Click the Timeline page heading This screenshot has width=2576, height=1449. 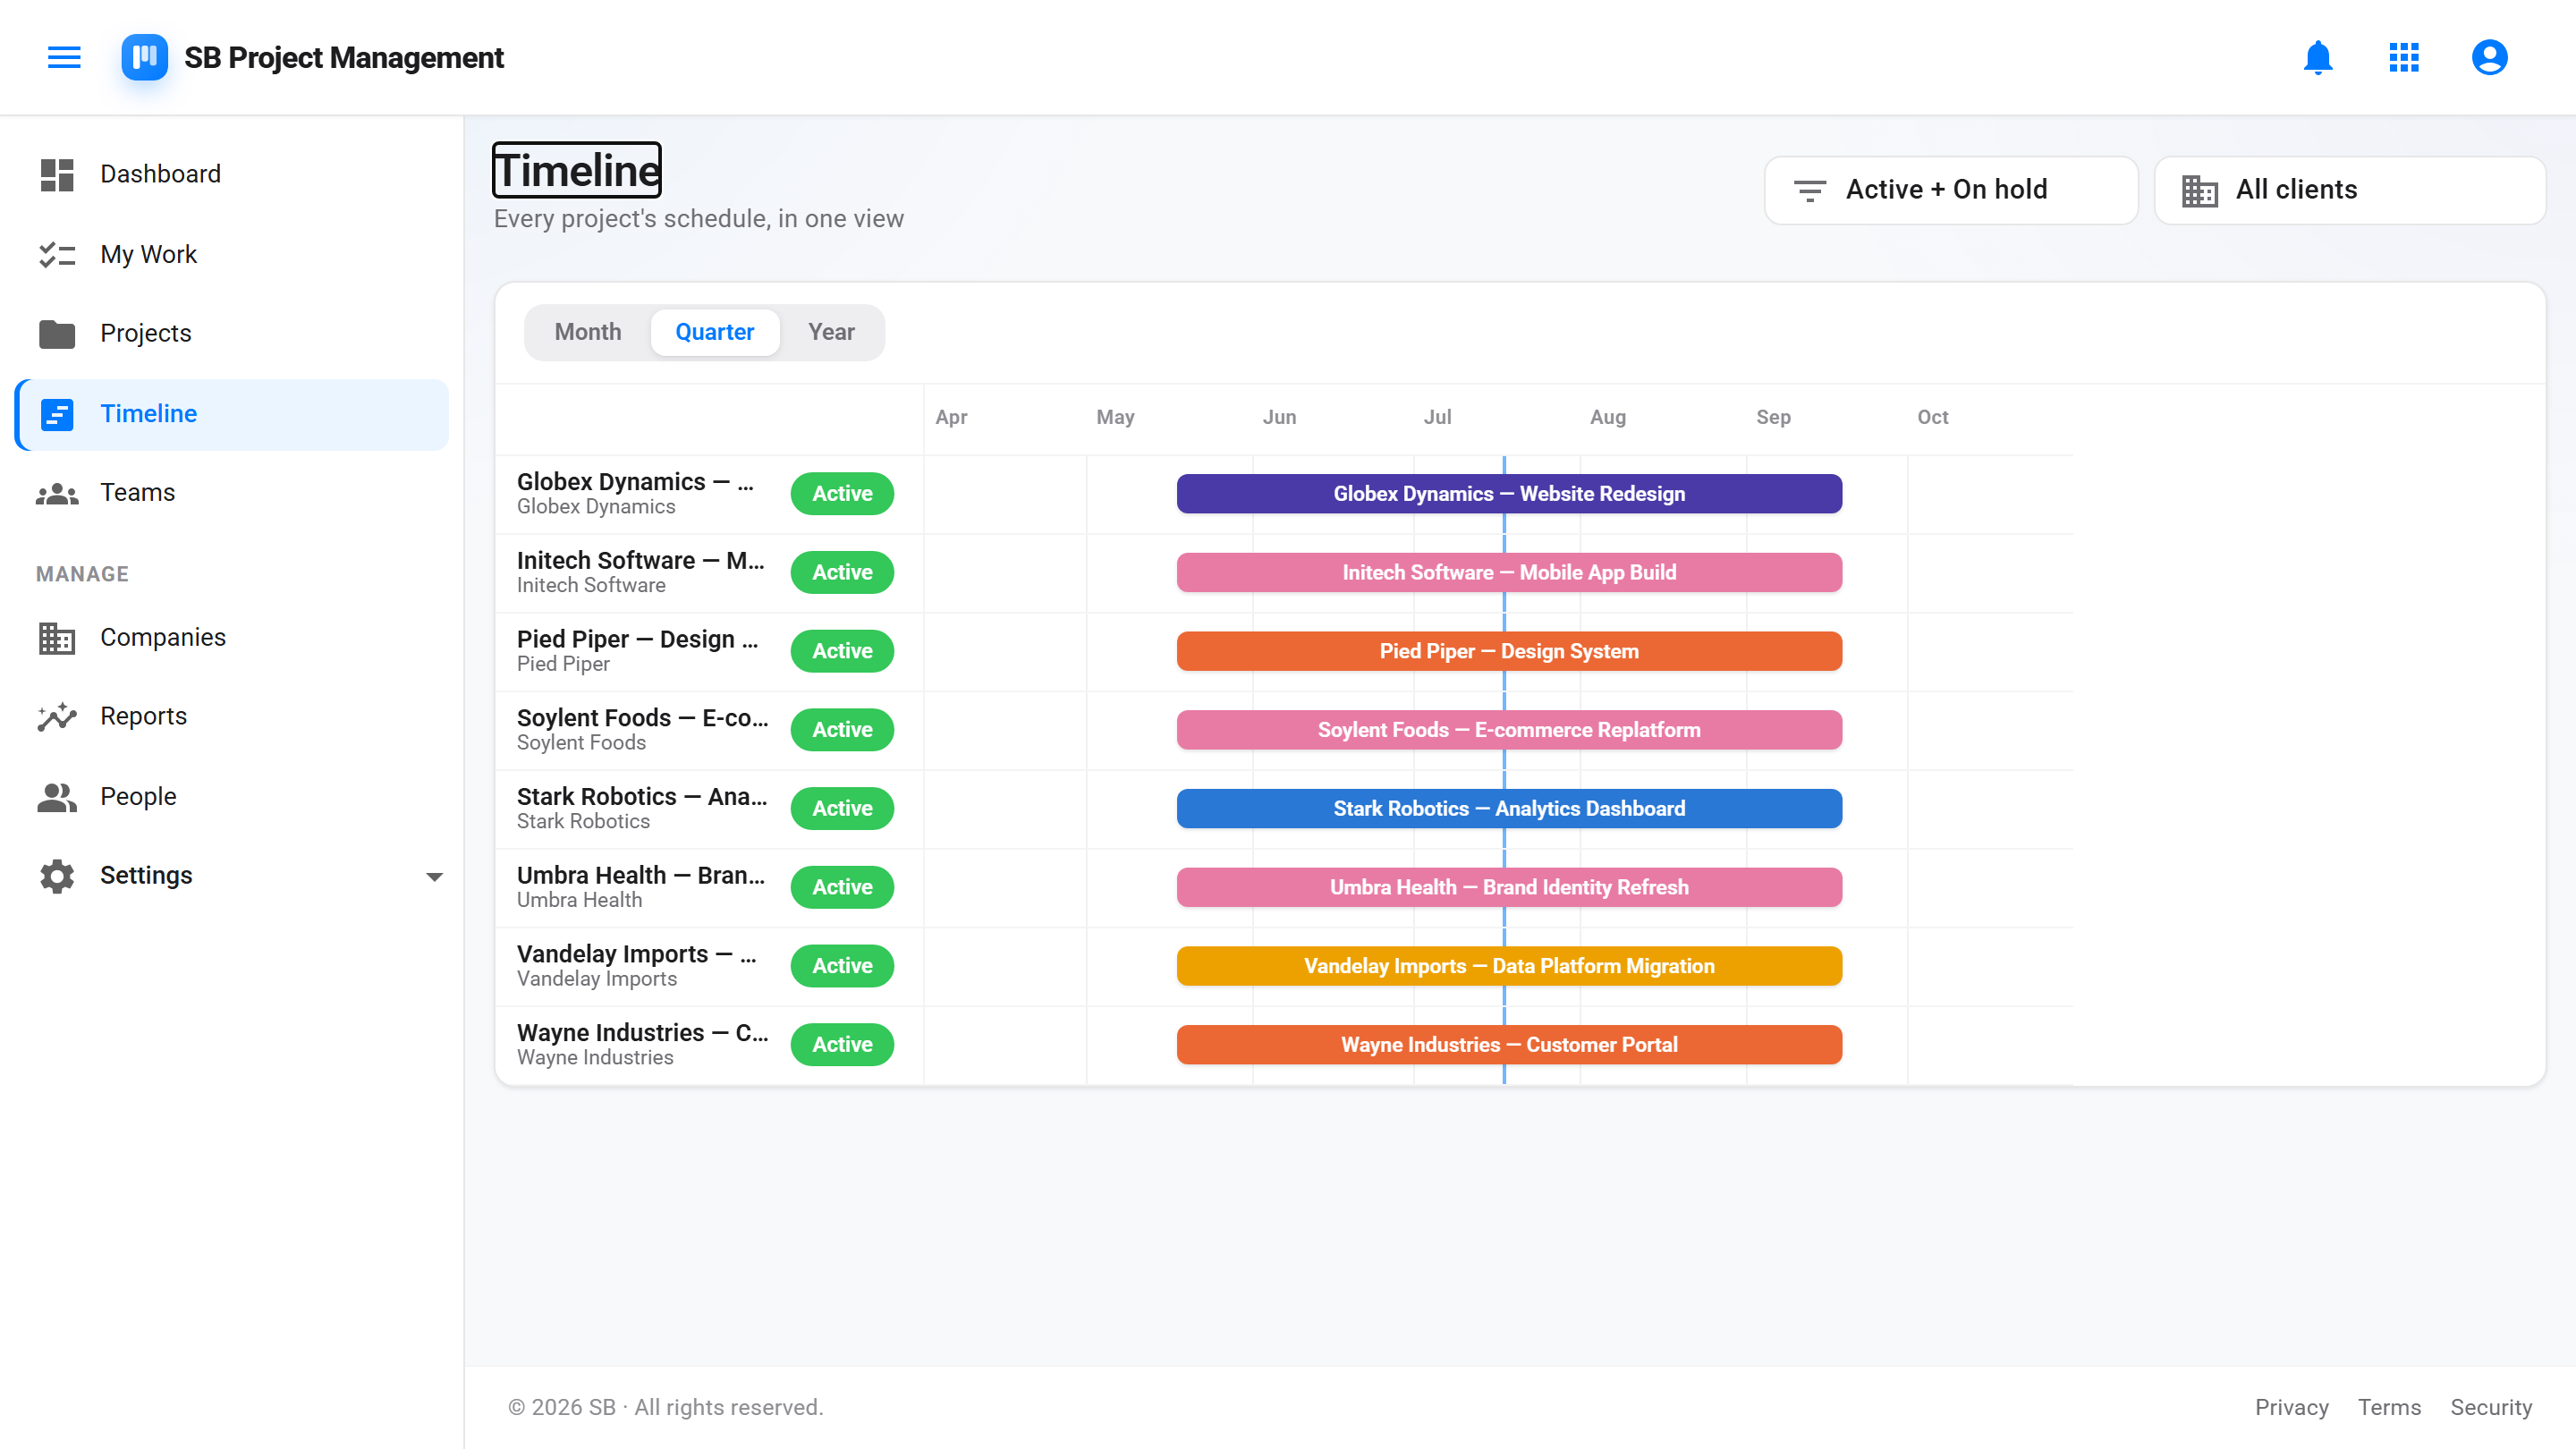[x=577, y=170]
